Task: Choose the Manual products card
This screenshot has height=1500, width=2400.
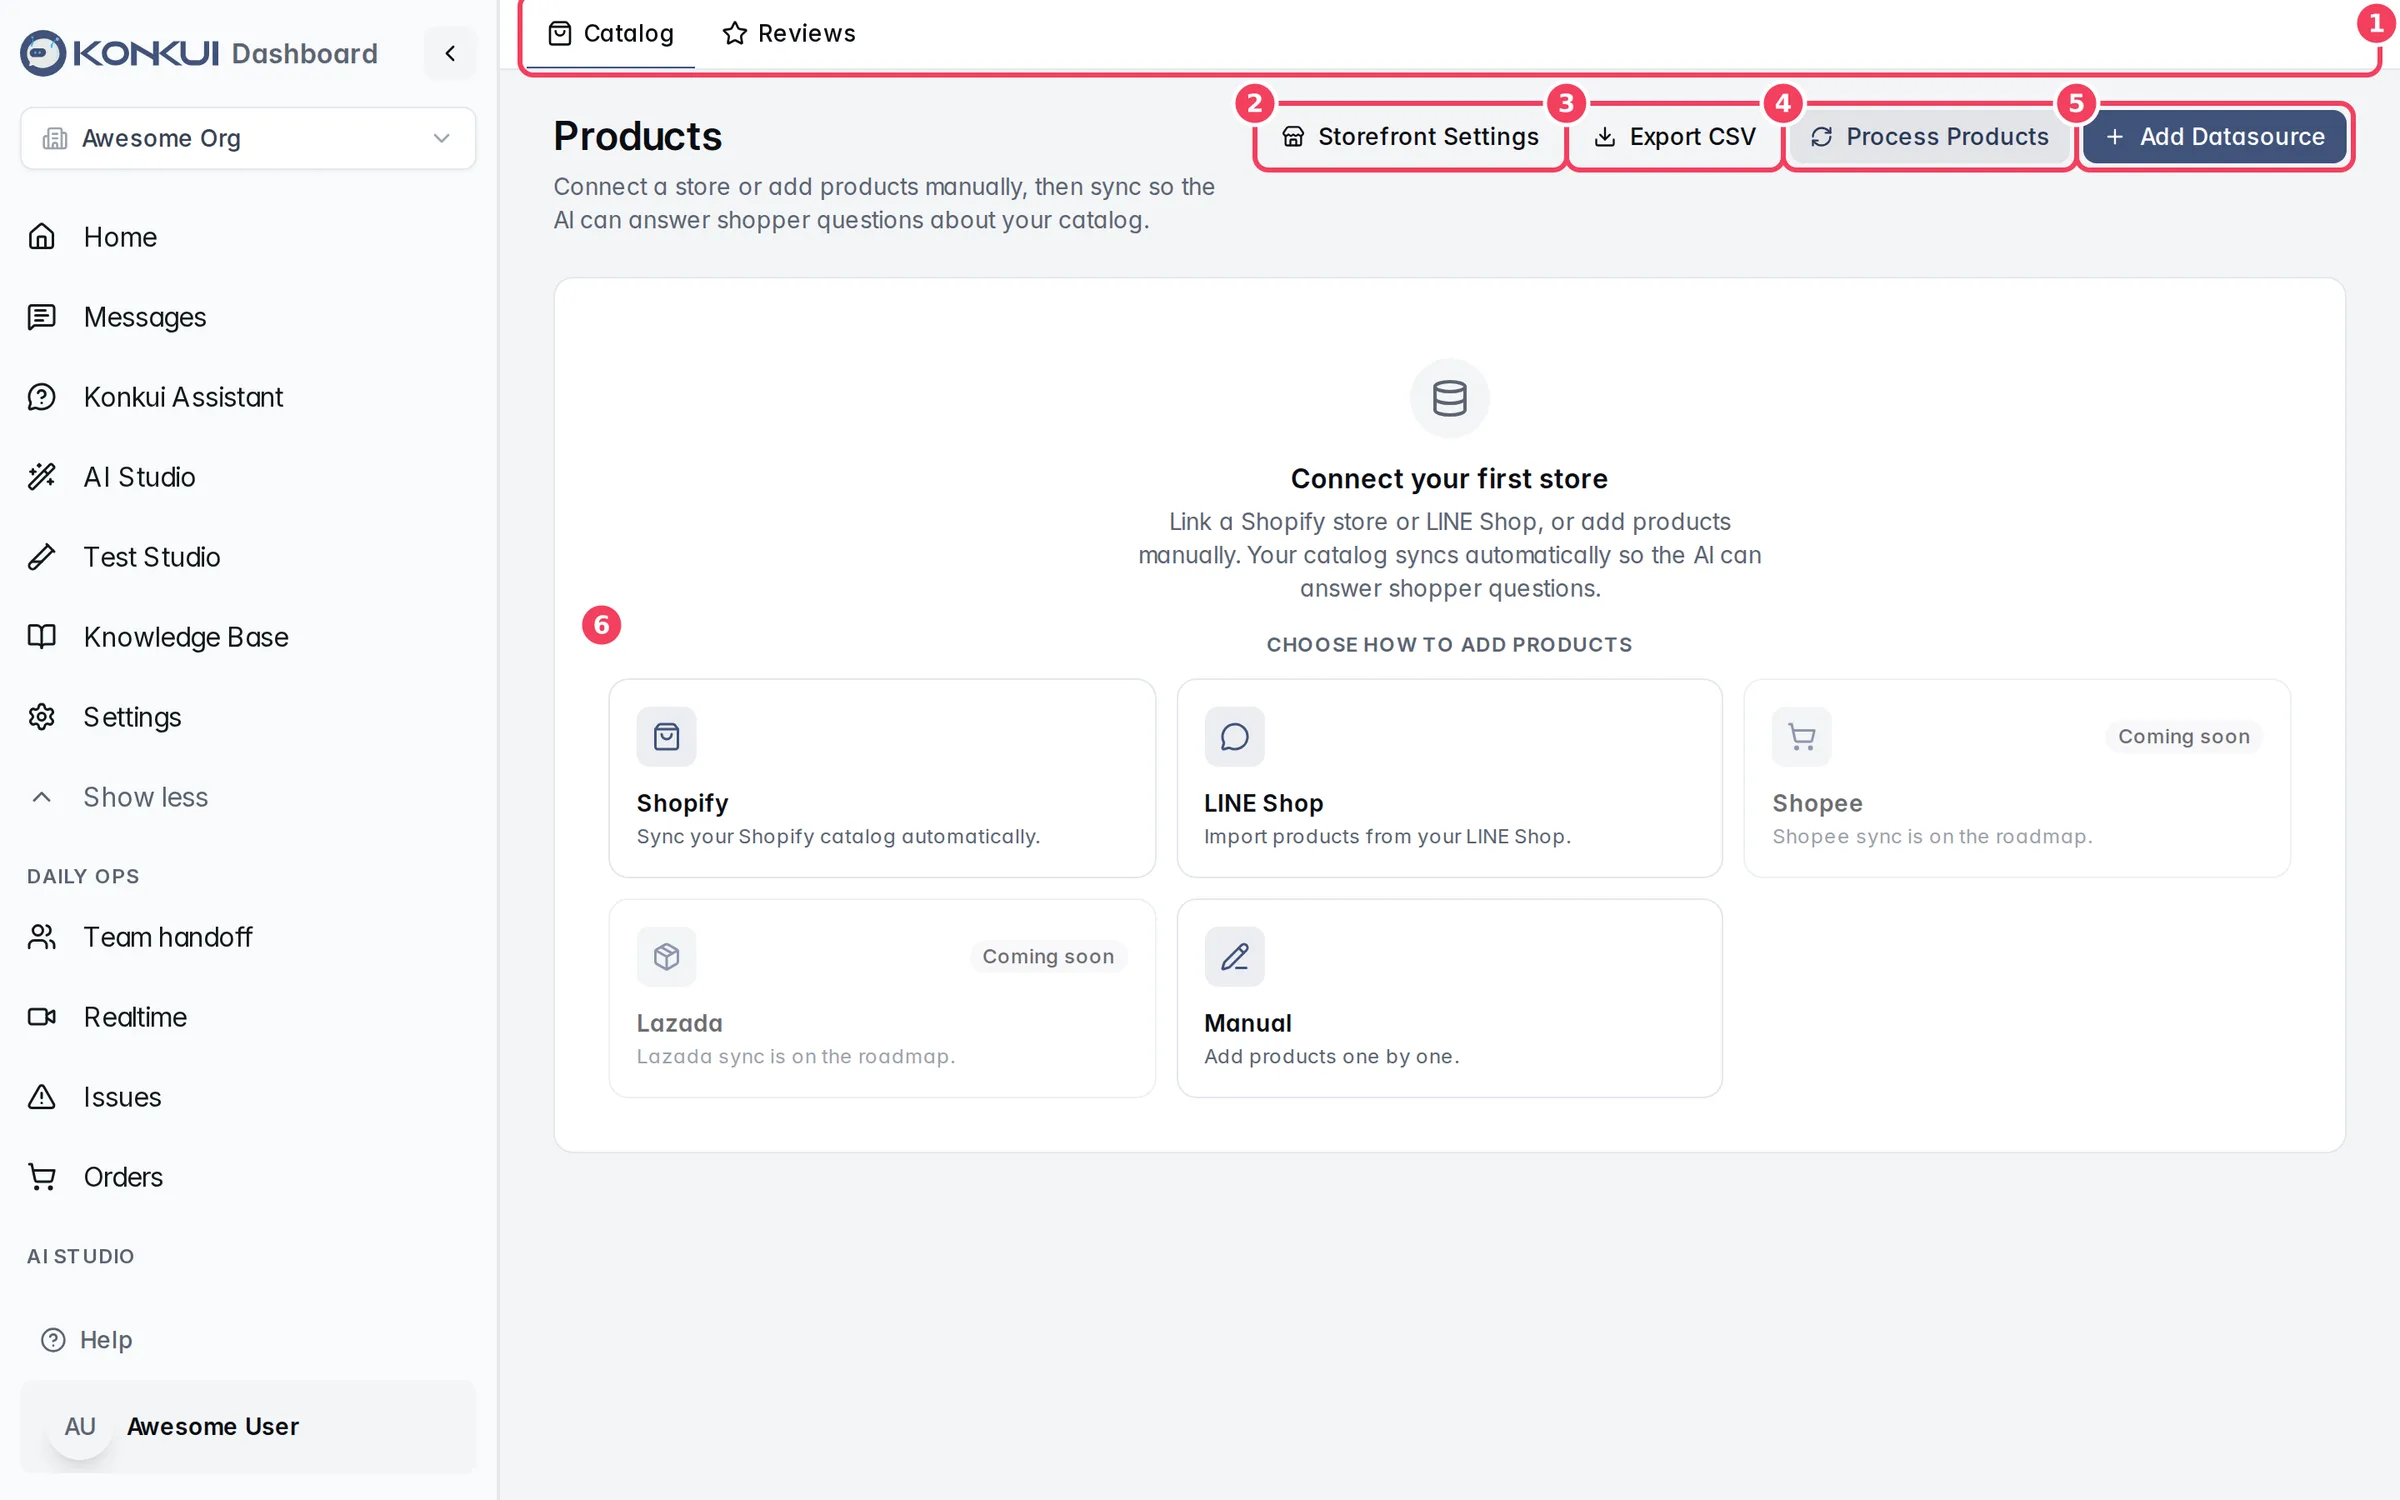Action: click(x=1449, y=998)
